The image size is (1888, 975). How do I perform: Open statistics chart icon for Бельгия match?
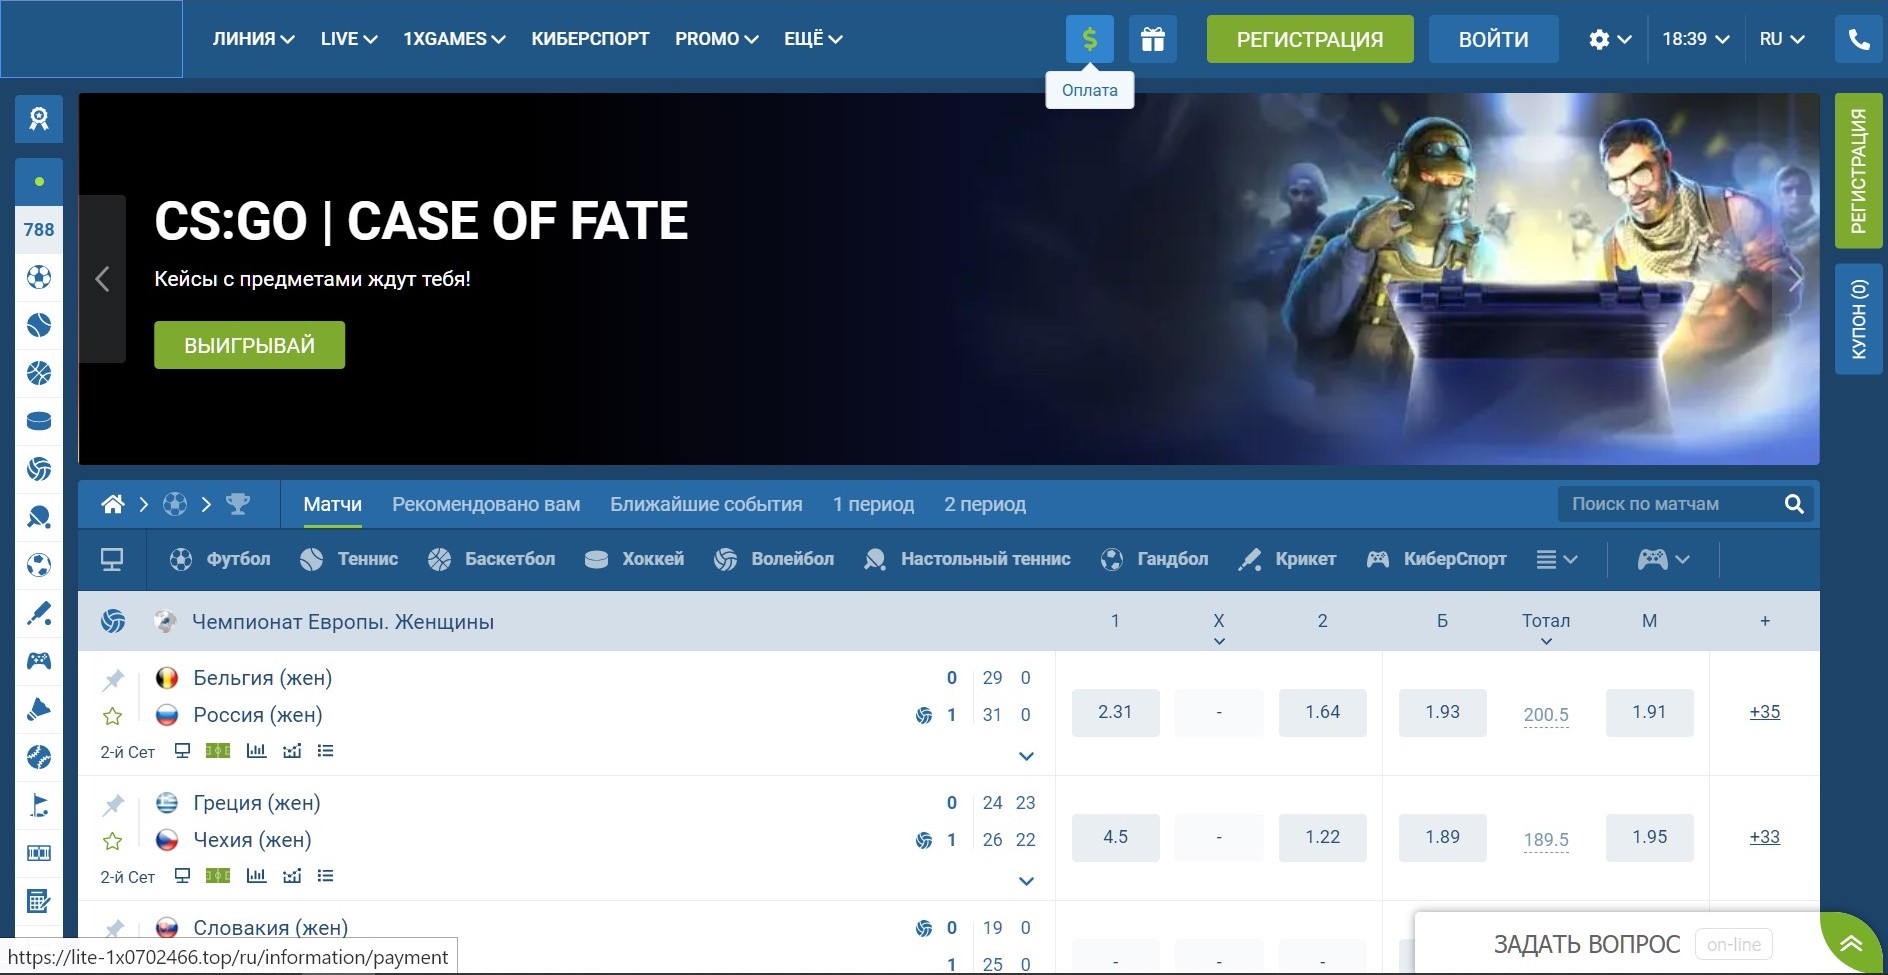(x=256, y=751)
